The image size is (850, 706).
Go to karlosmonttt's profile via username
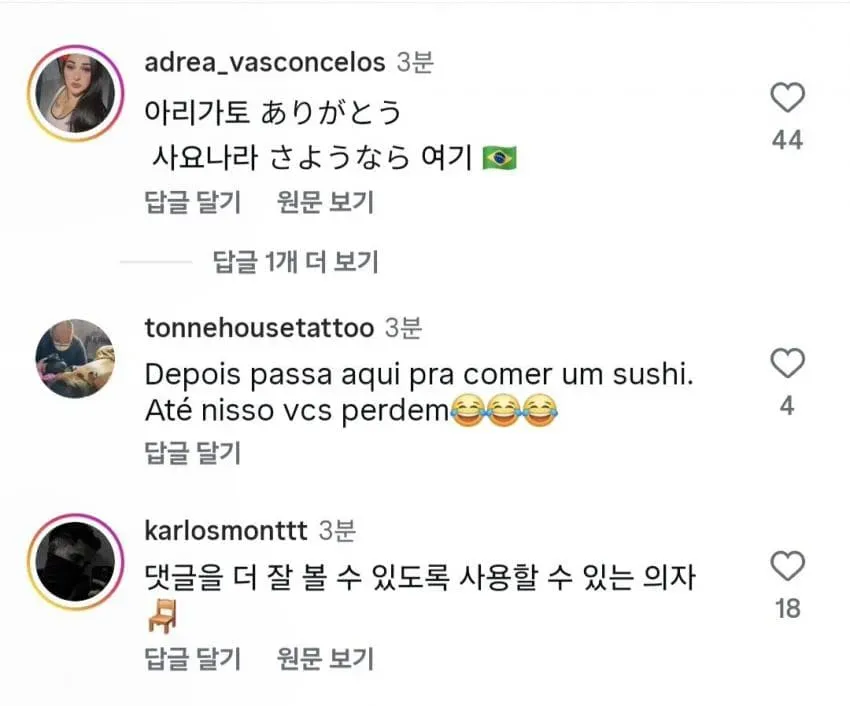click(226, 530)
